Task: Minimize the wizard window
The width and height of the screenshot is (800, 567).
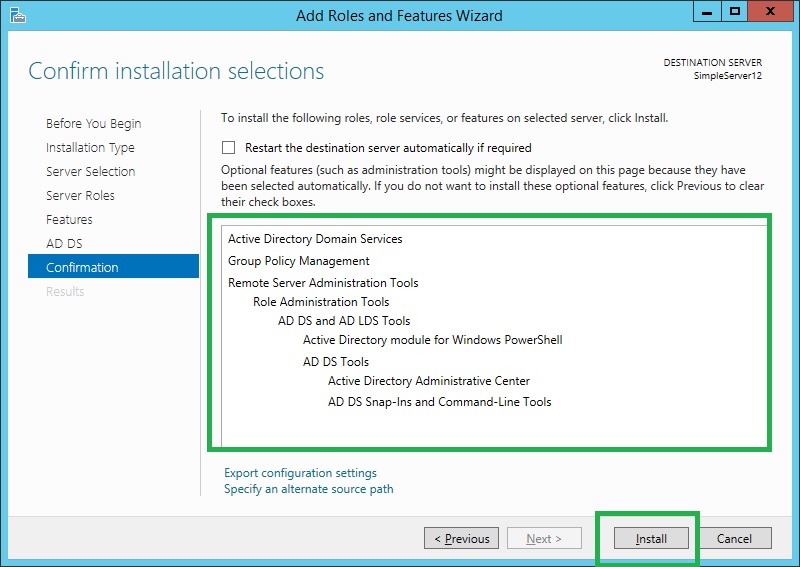Action: coord(705,12)
